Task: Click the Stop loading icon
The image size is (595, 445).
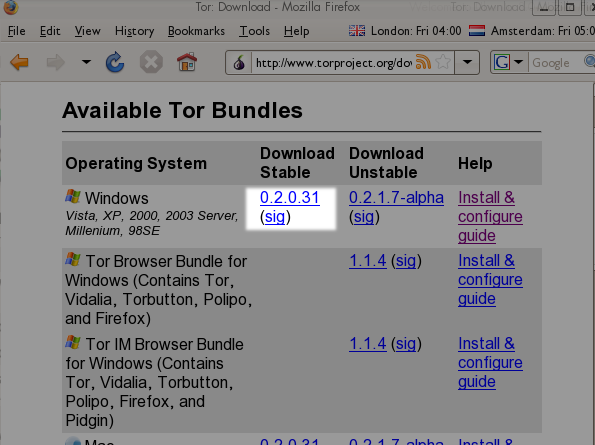Action: tap(151, 62)
